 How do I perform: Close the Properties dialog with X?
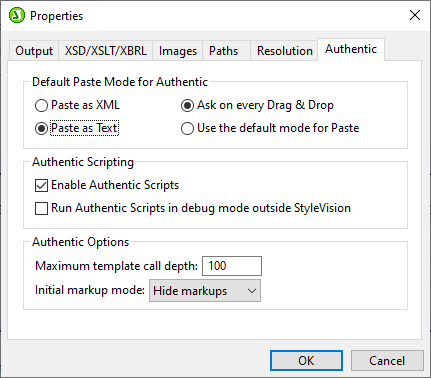click(x=415, y=15)
